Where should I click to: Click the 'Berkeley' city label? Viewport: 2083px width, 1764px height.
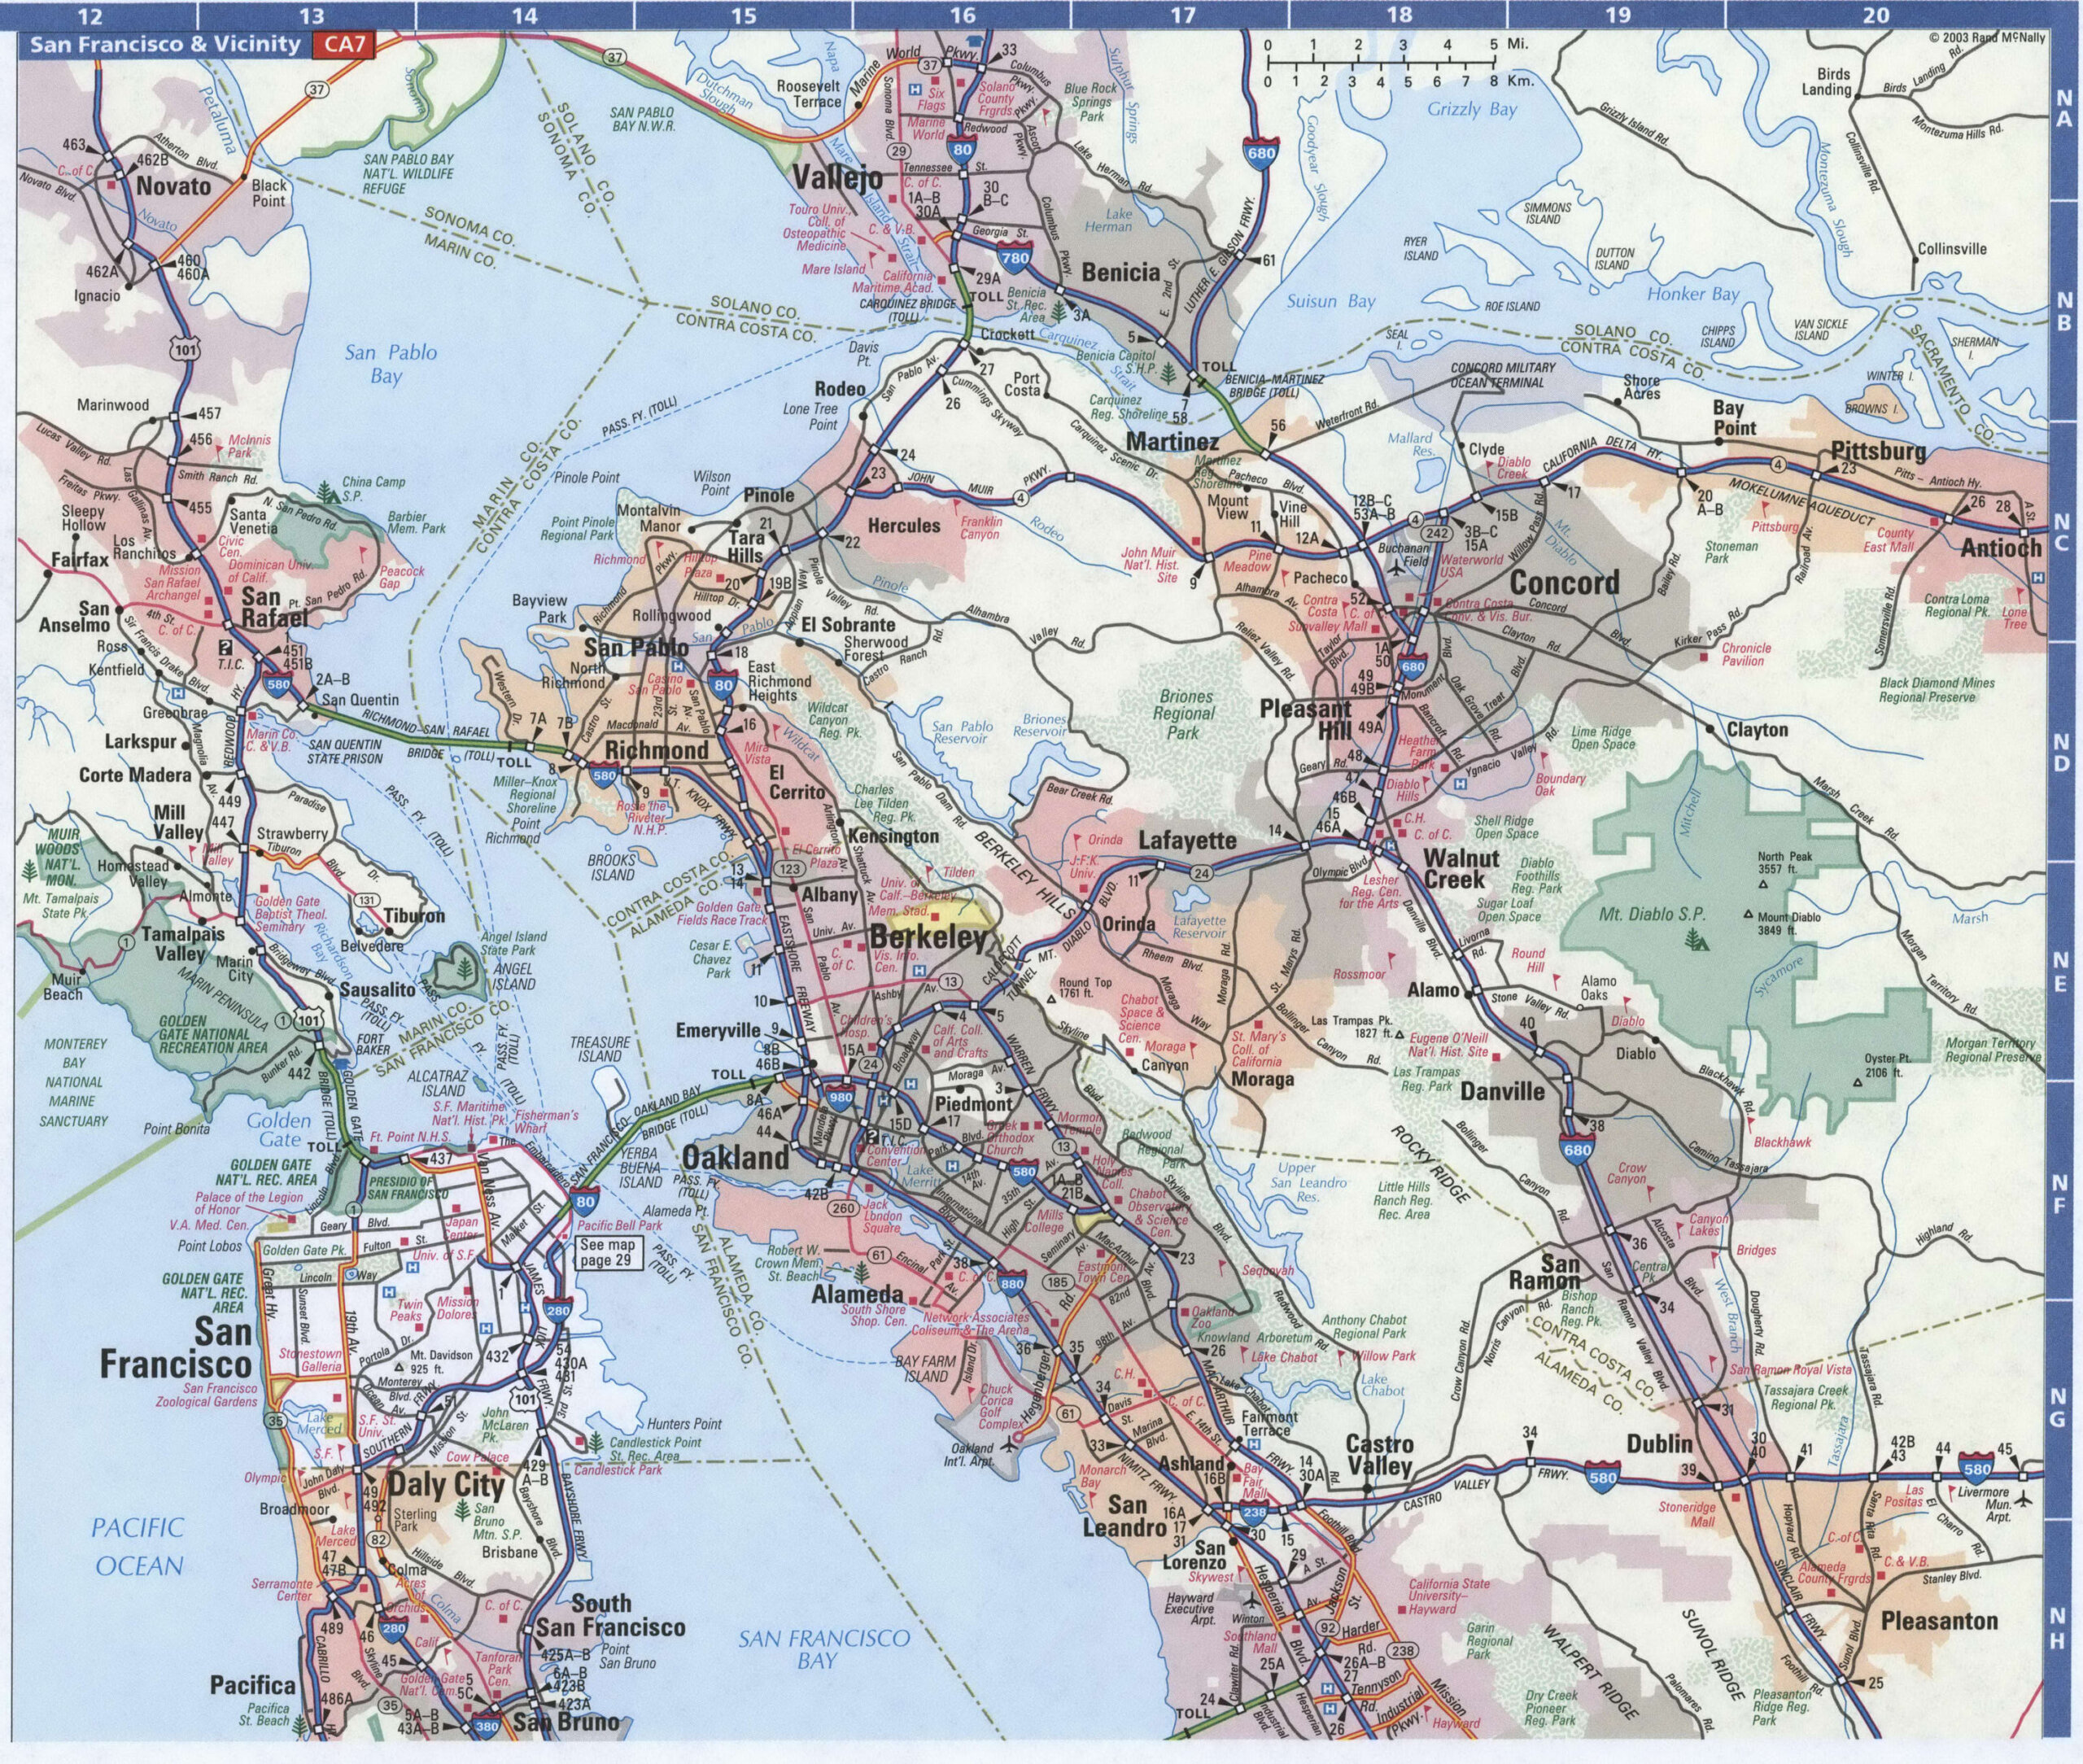click(929, 939)
